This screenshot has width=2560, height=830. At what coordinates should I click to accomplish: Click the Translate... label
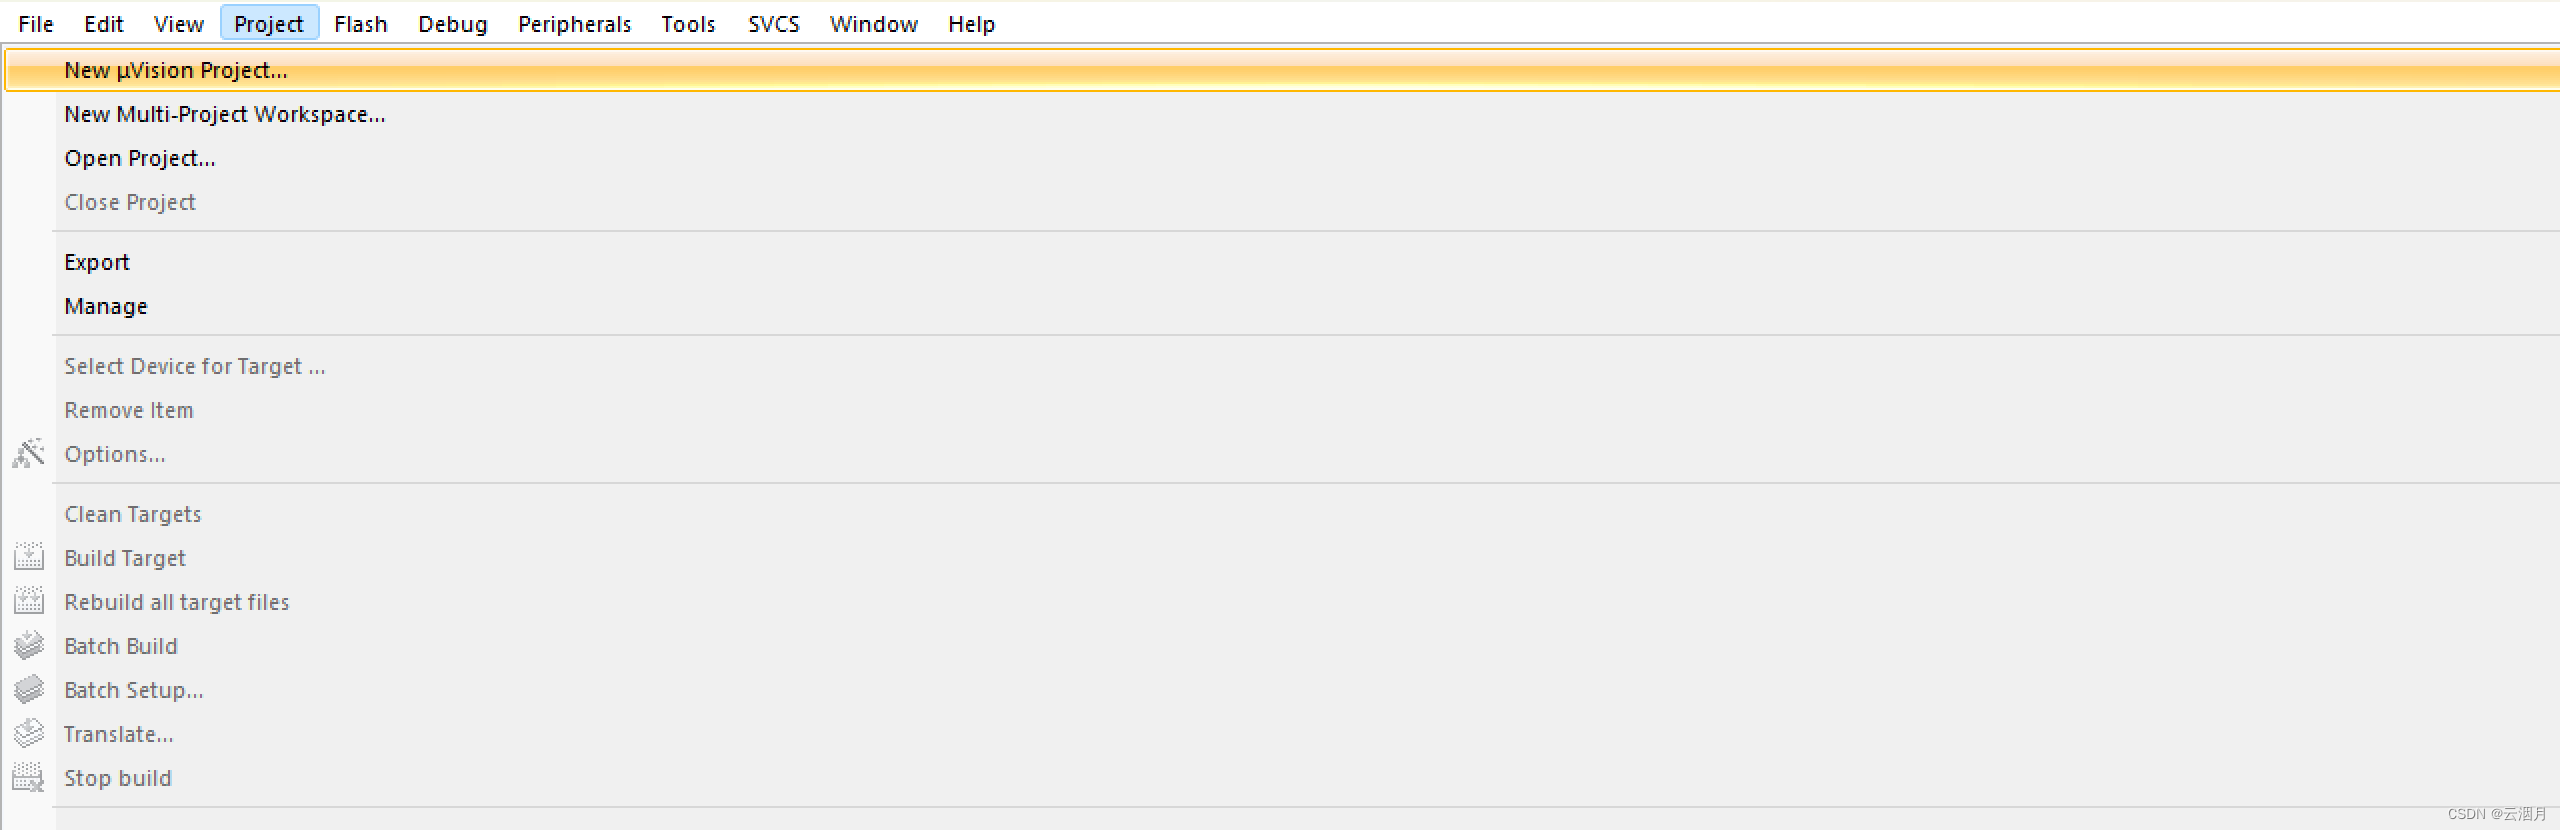119,734
